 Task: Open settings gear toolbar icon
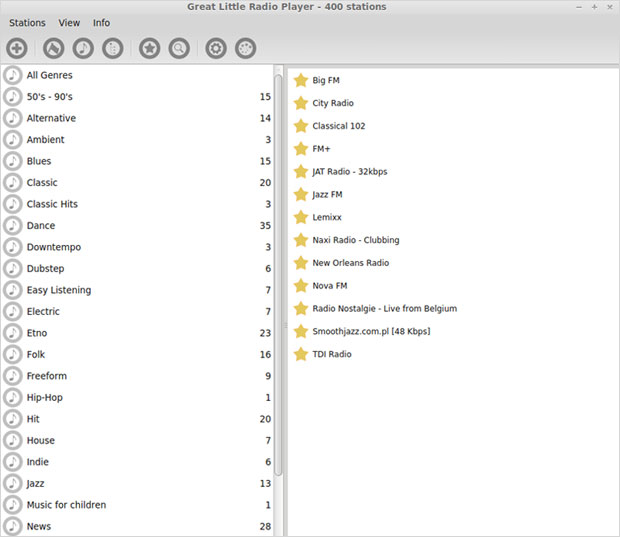click(216, 49)
